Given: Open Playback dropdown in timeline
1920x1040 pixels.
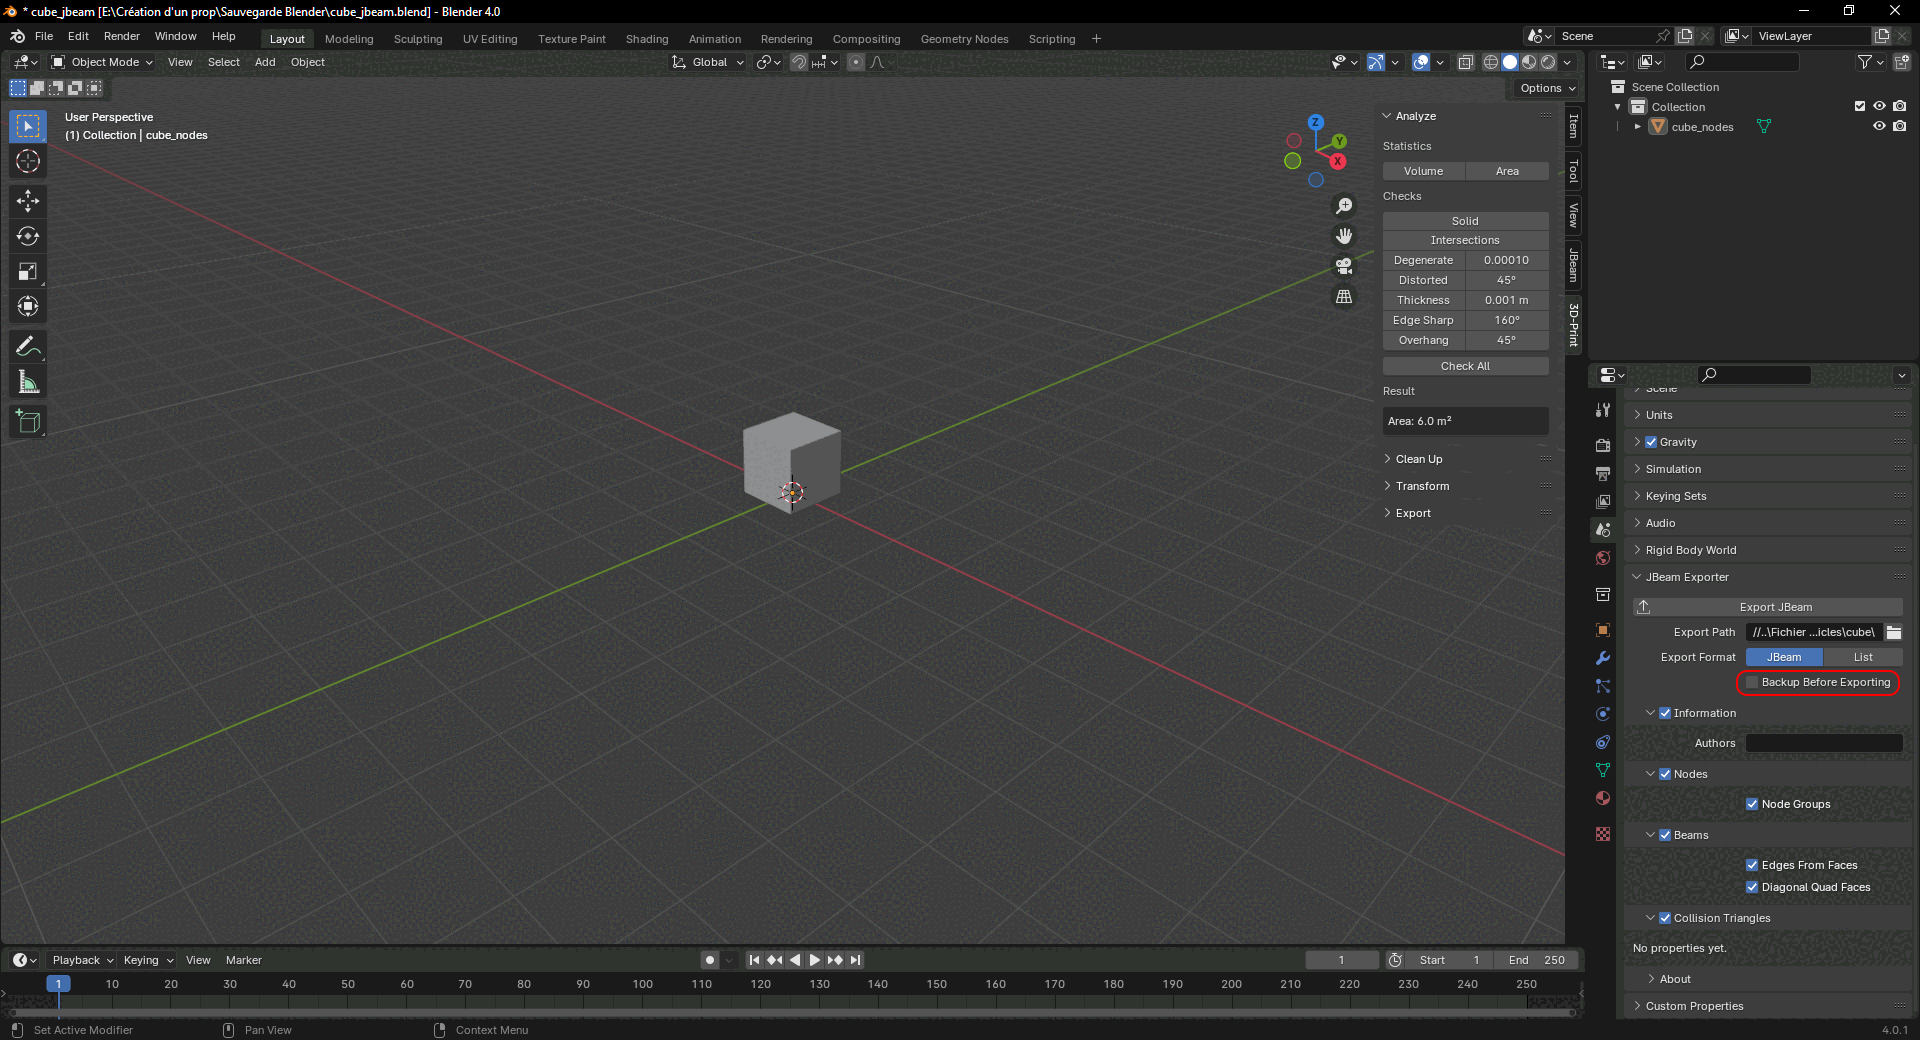Looking at the screenshot, I should point(83,960).
